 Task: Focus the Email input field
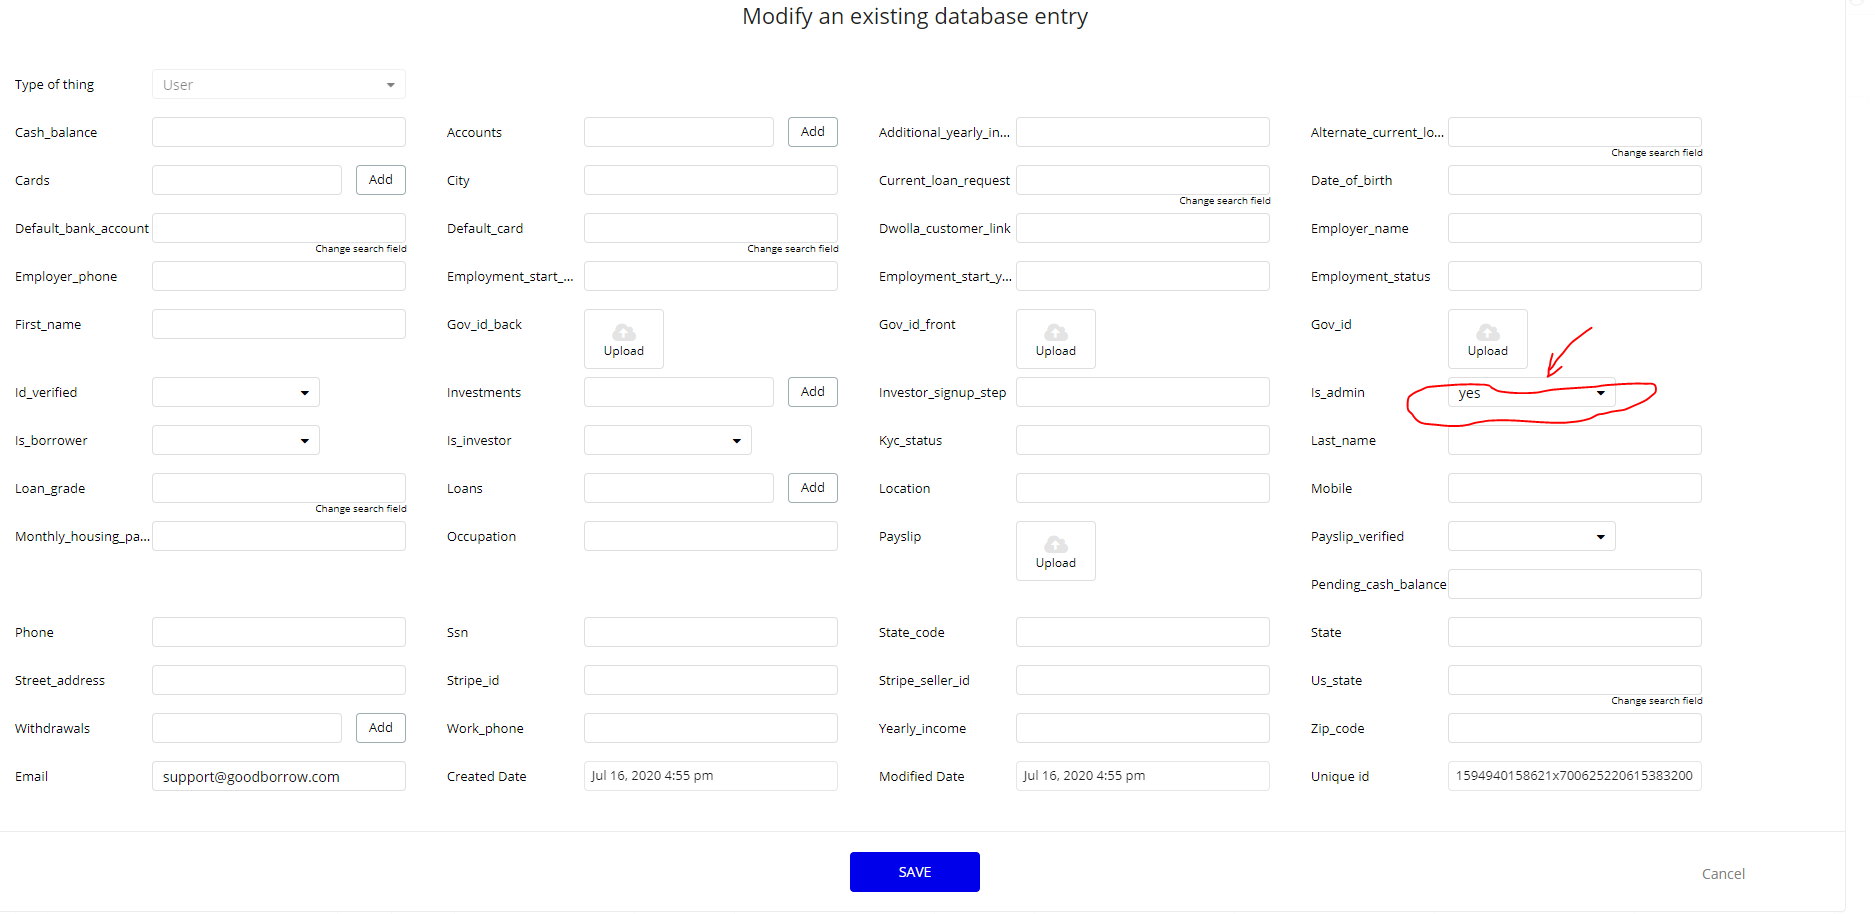(x=279, y=776)
